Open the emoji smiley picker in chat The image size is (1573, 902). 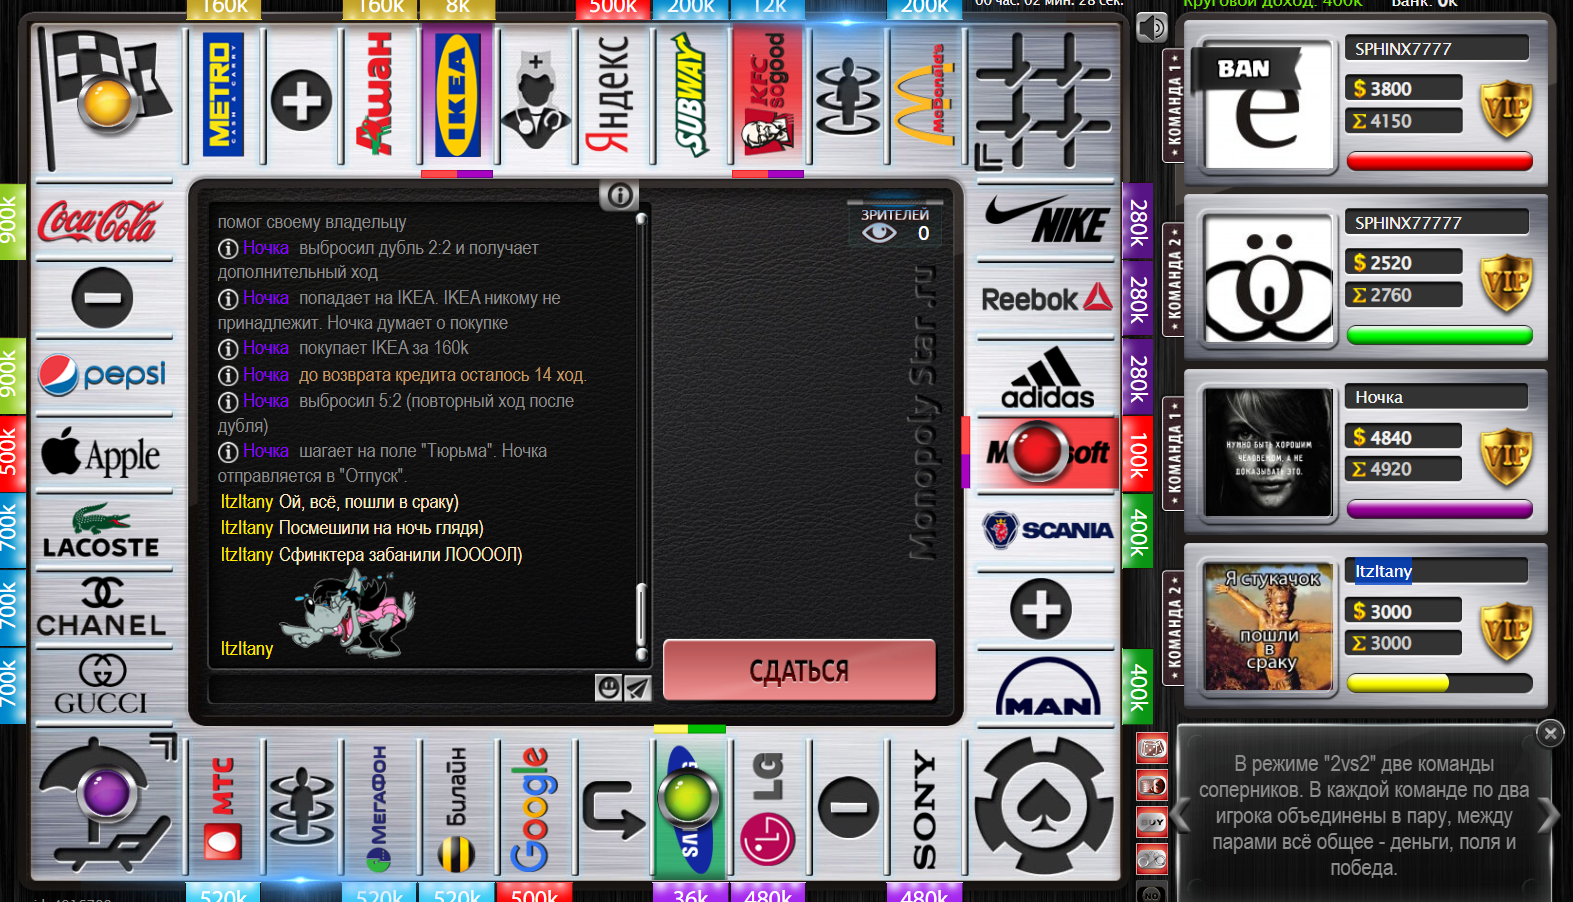[x=608, y=688]
